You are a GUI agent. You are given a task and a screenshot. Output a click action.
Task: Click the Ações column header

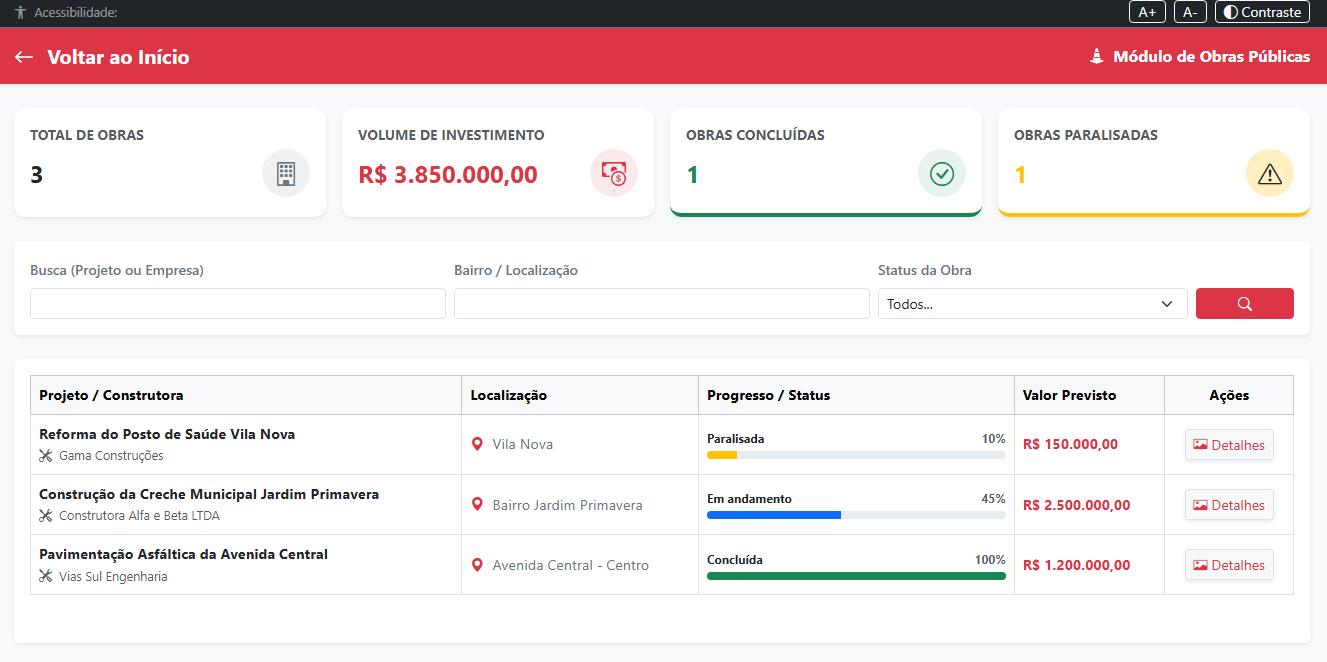1229,395
